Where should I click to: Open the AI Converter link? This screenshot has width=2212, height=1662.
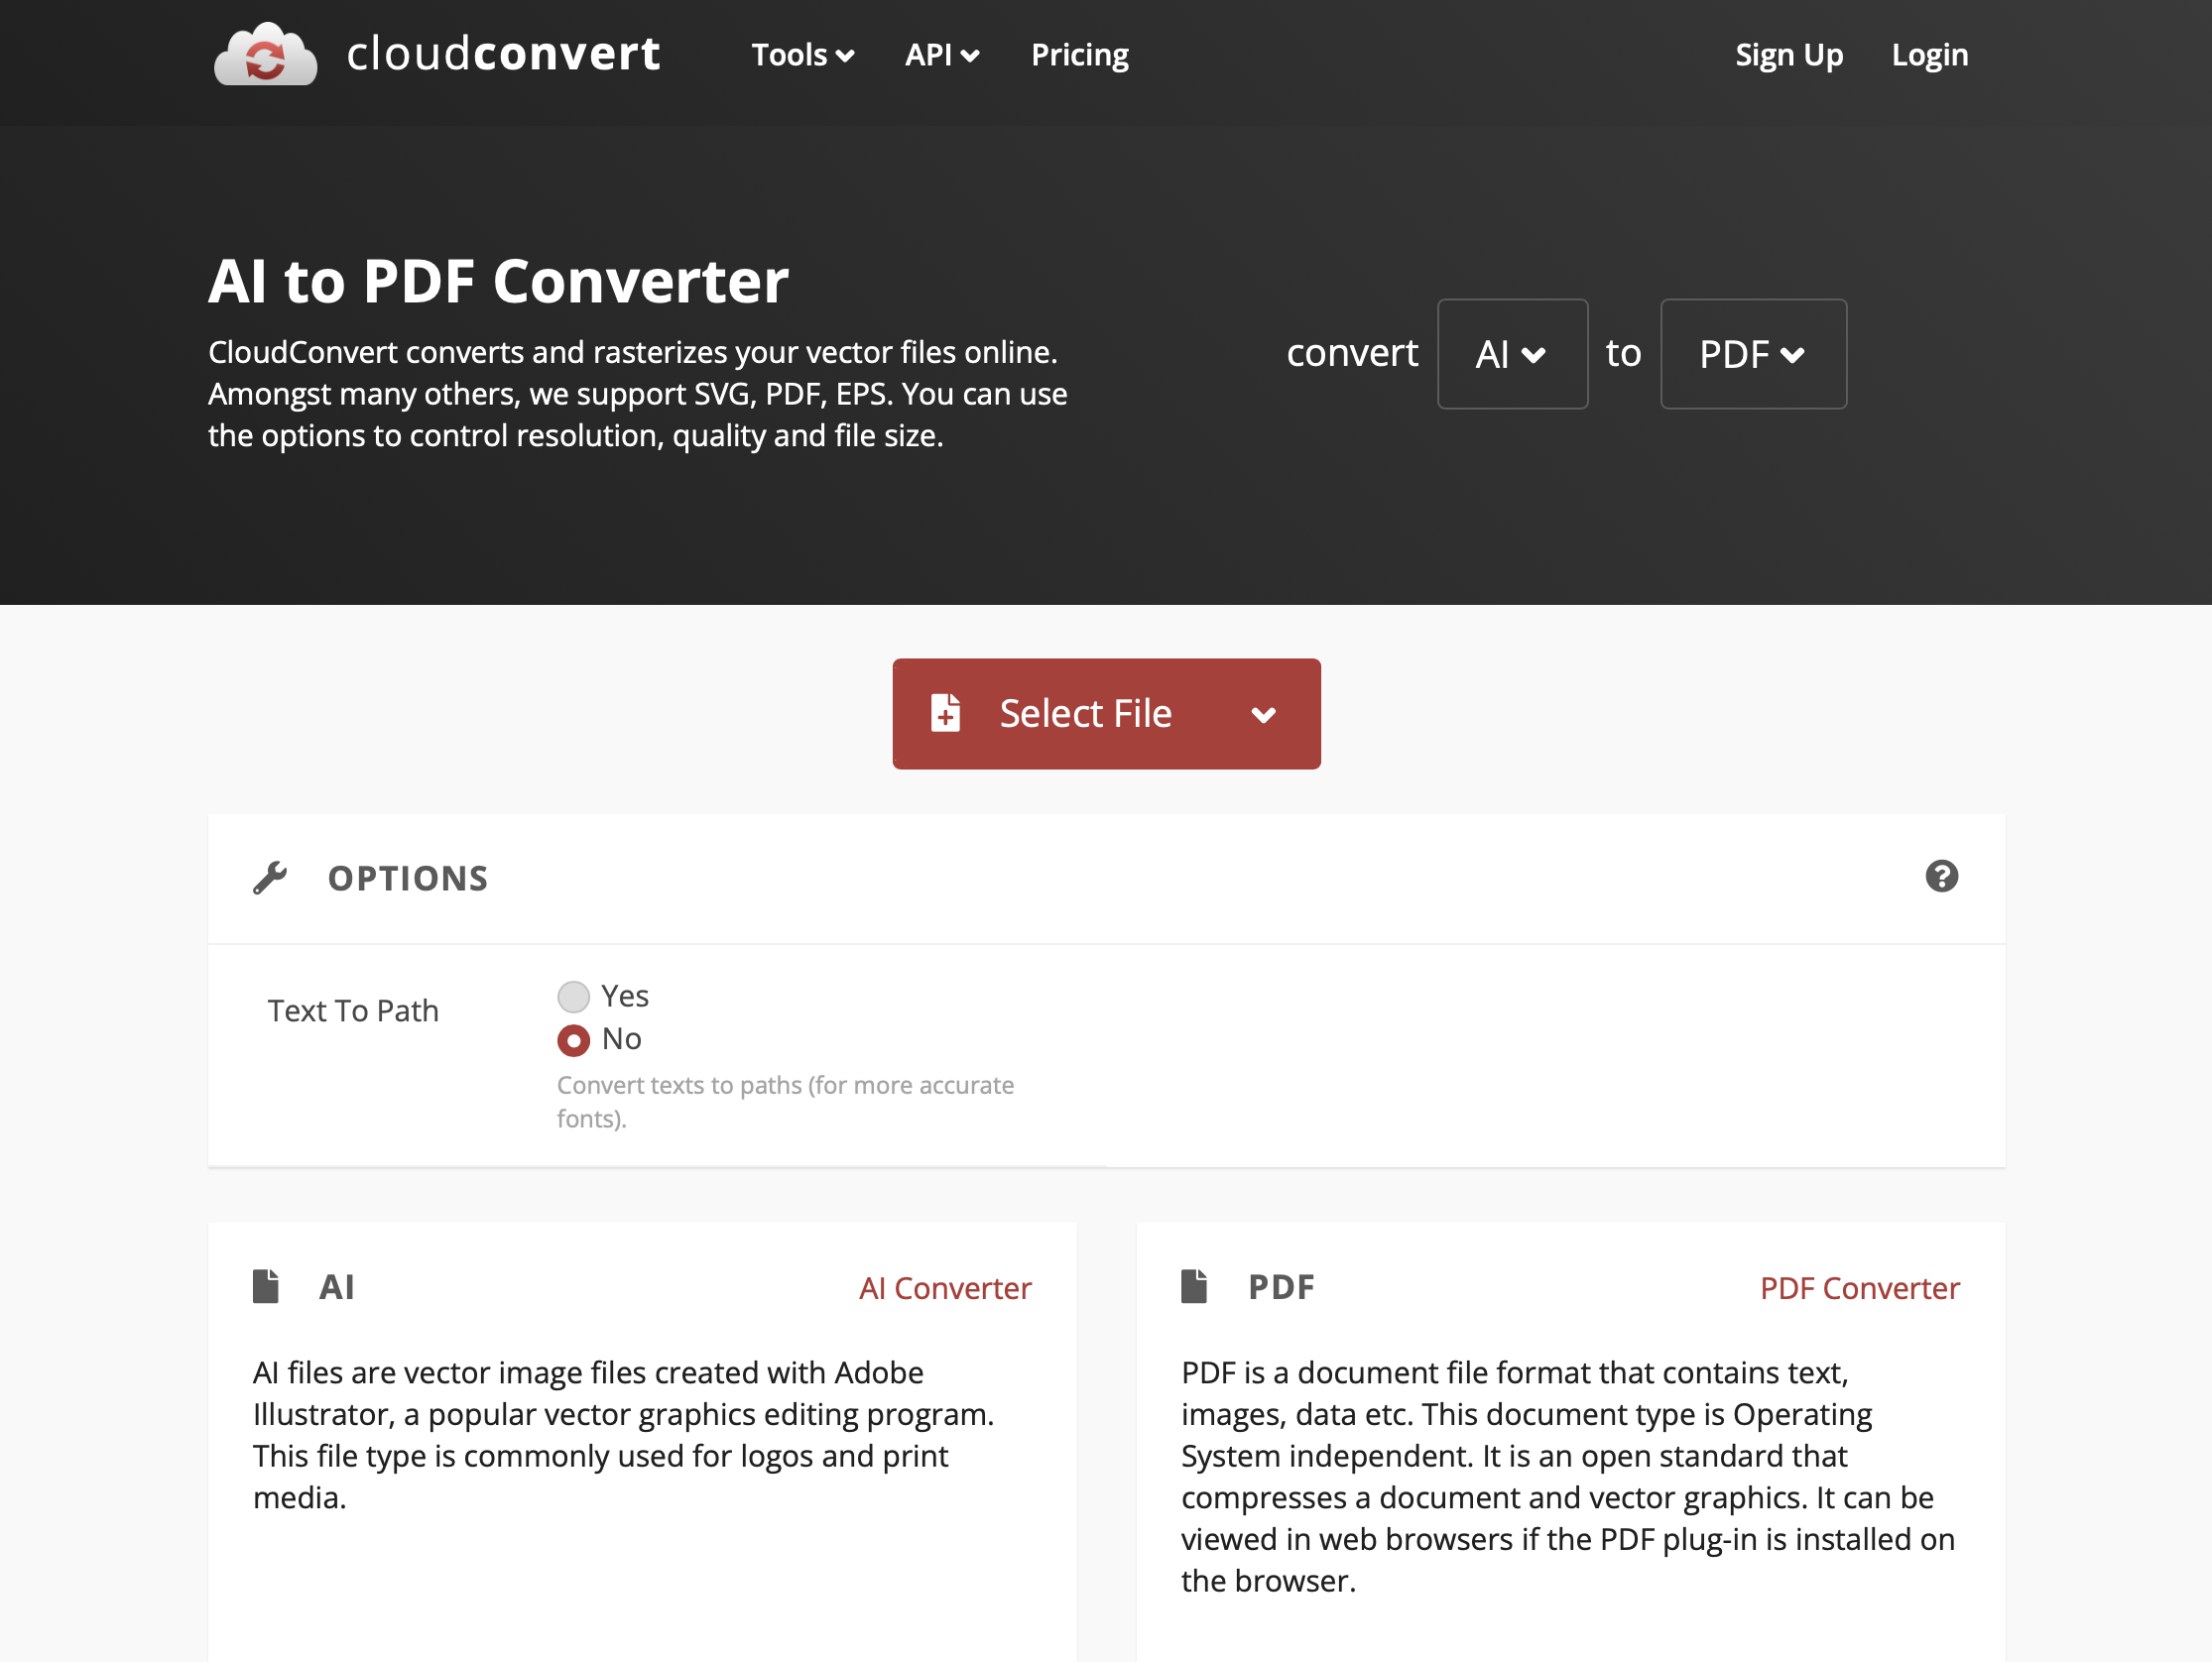[x=944, y=1288]
